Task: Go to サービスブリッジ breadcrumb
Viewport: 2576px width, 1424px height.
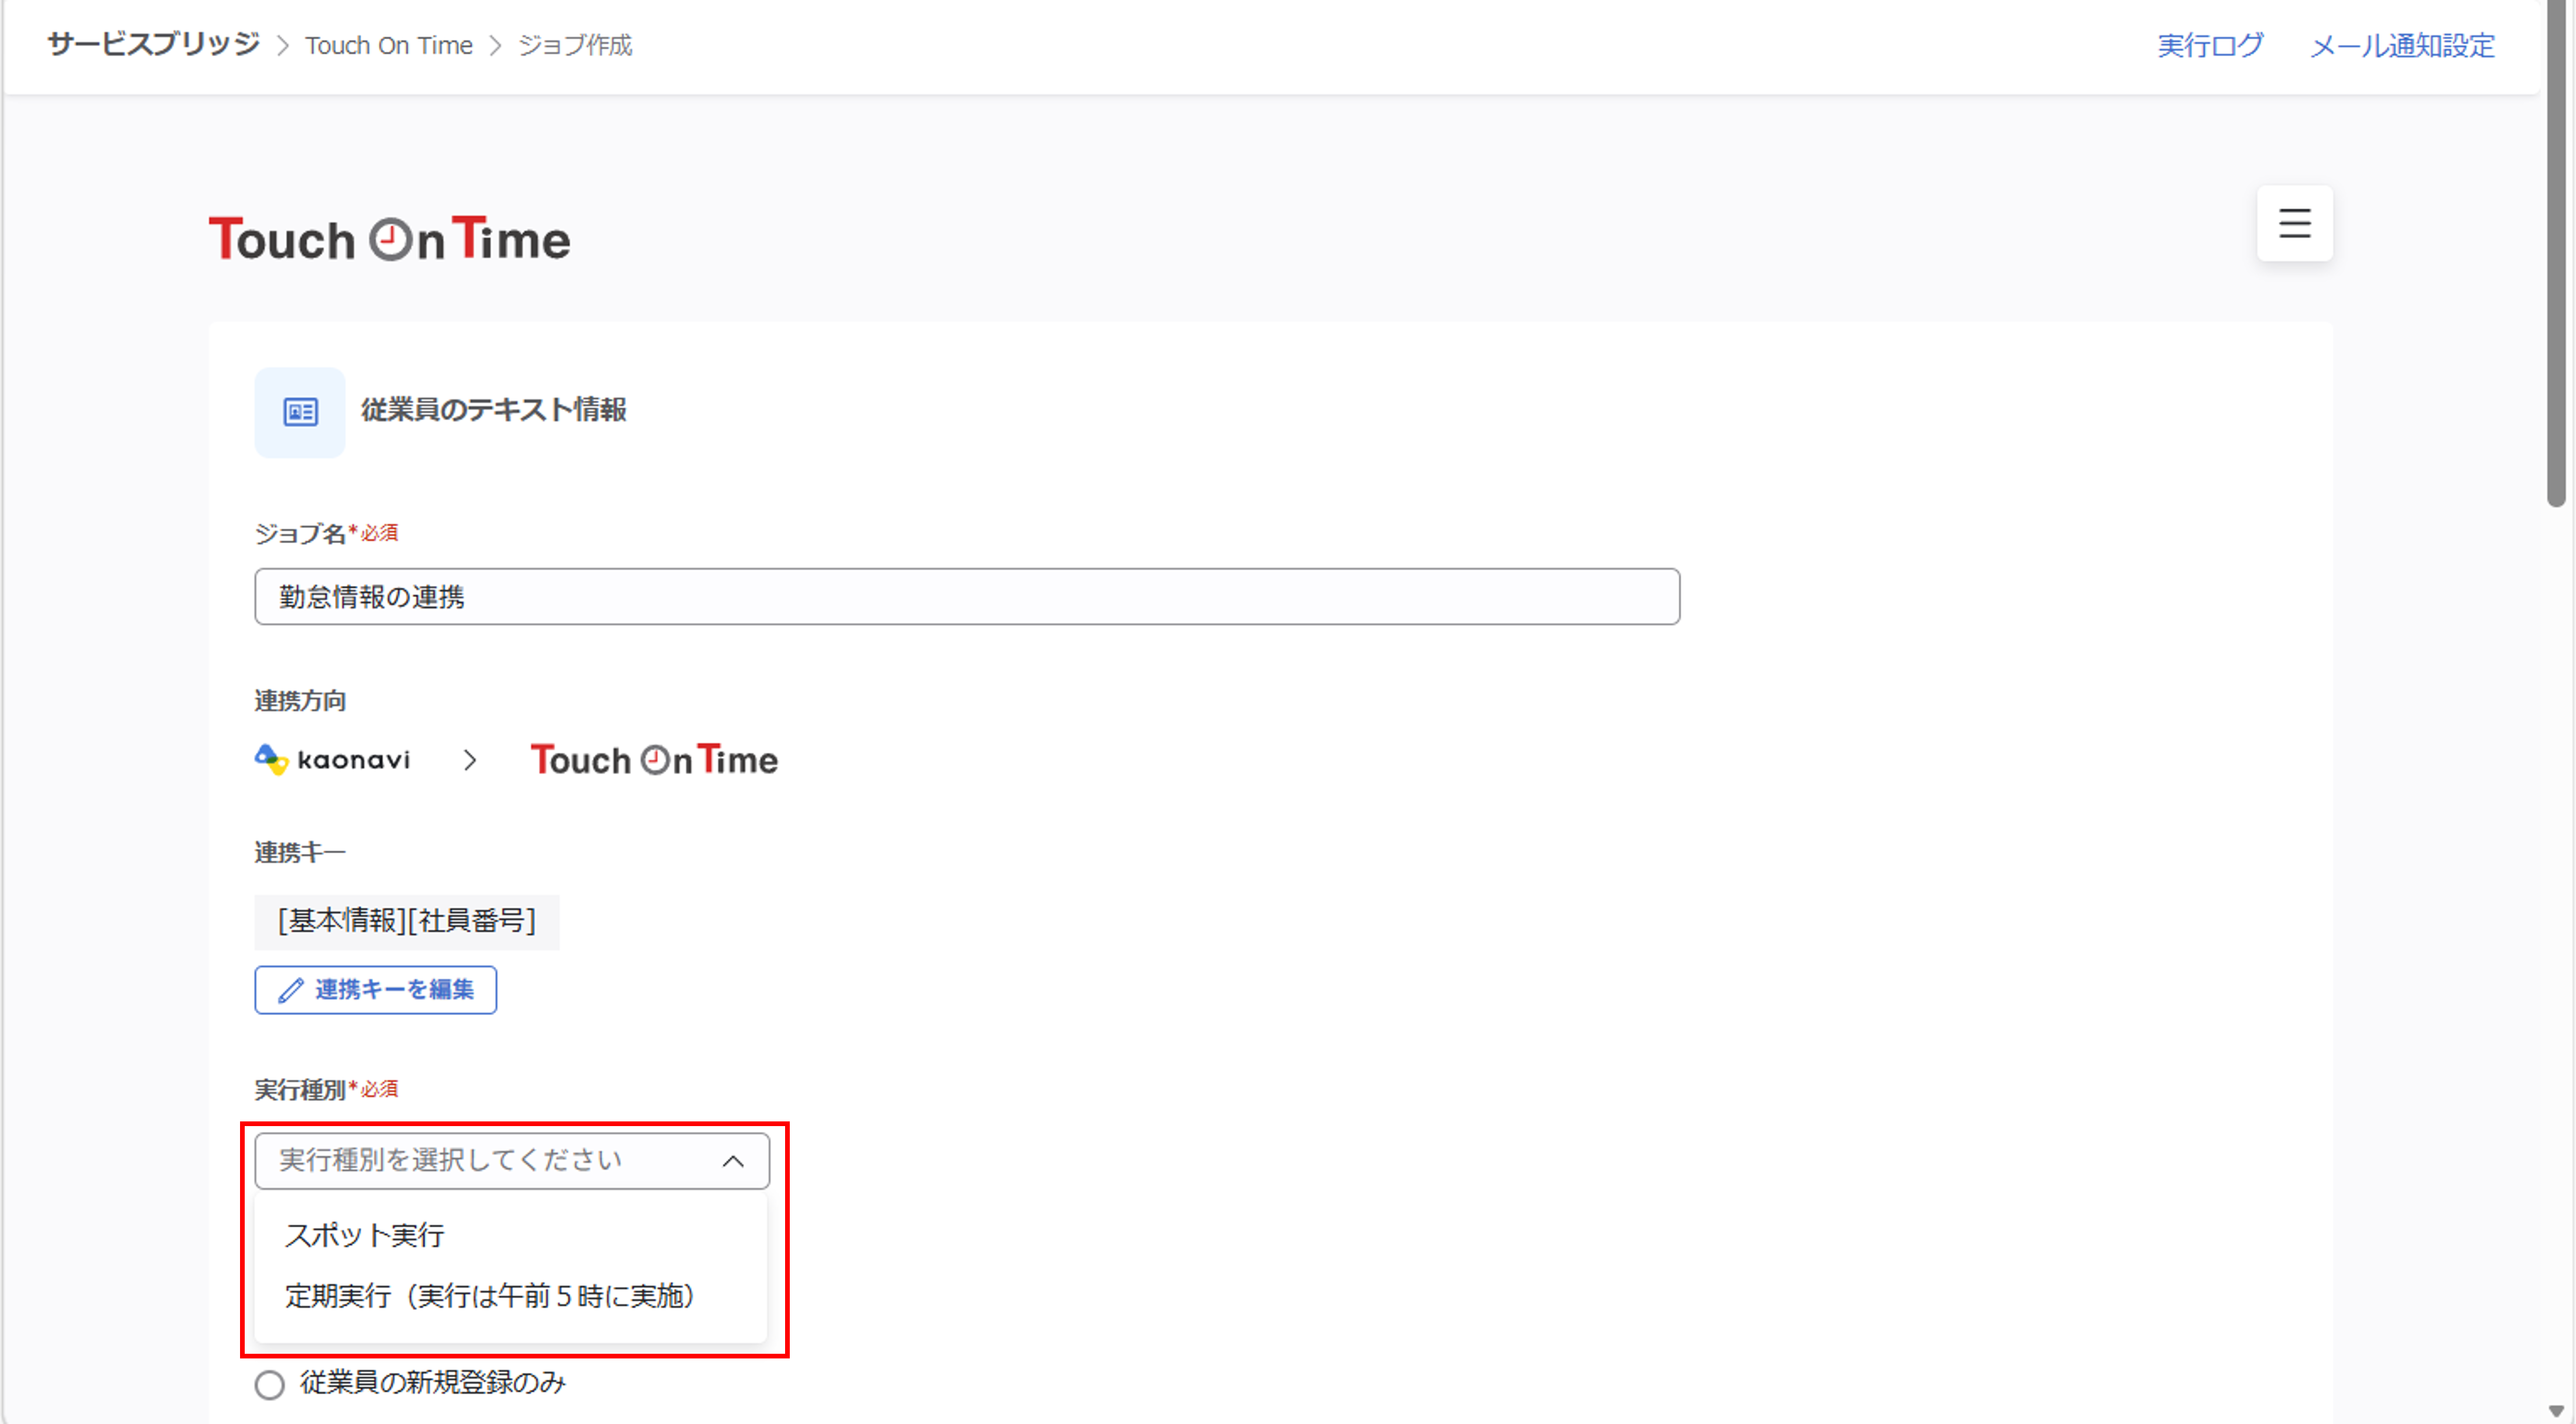Action: tap(154, 45)
